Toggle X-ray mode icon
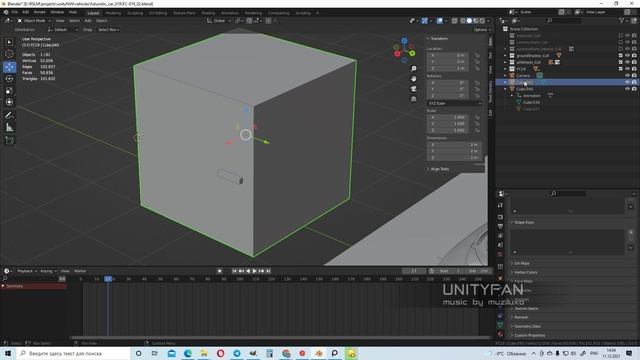 coord(454,20)
